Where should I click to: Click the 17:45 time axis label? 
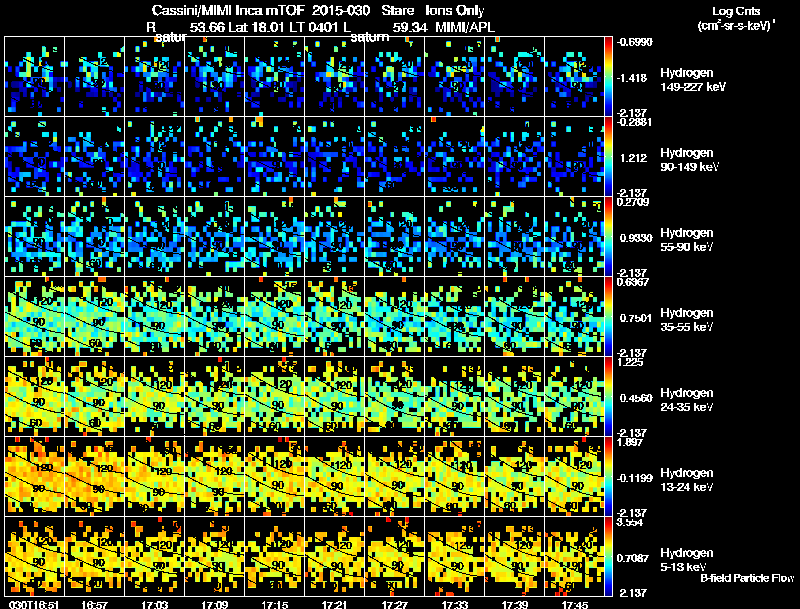coord(575,604)
